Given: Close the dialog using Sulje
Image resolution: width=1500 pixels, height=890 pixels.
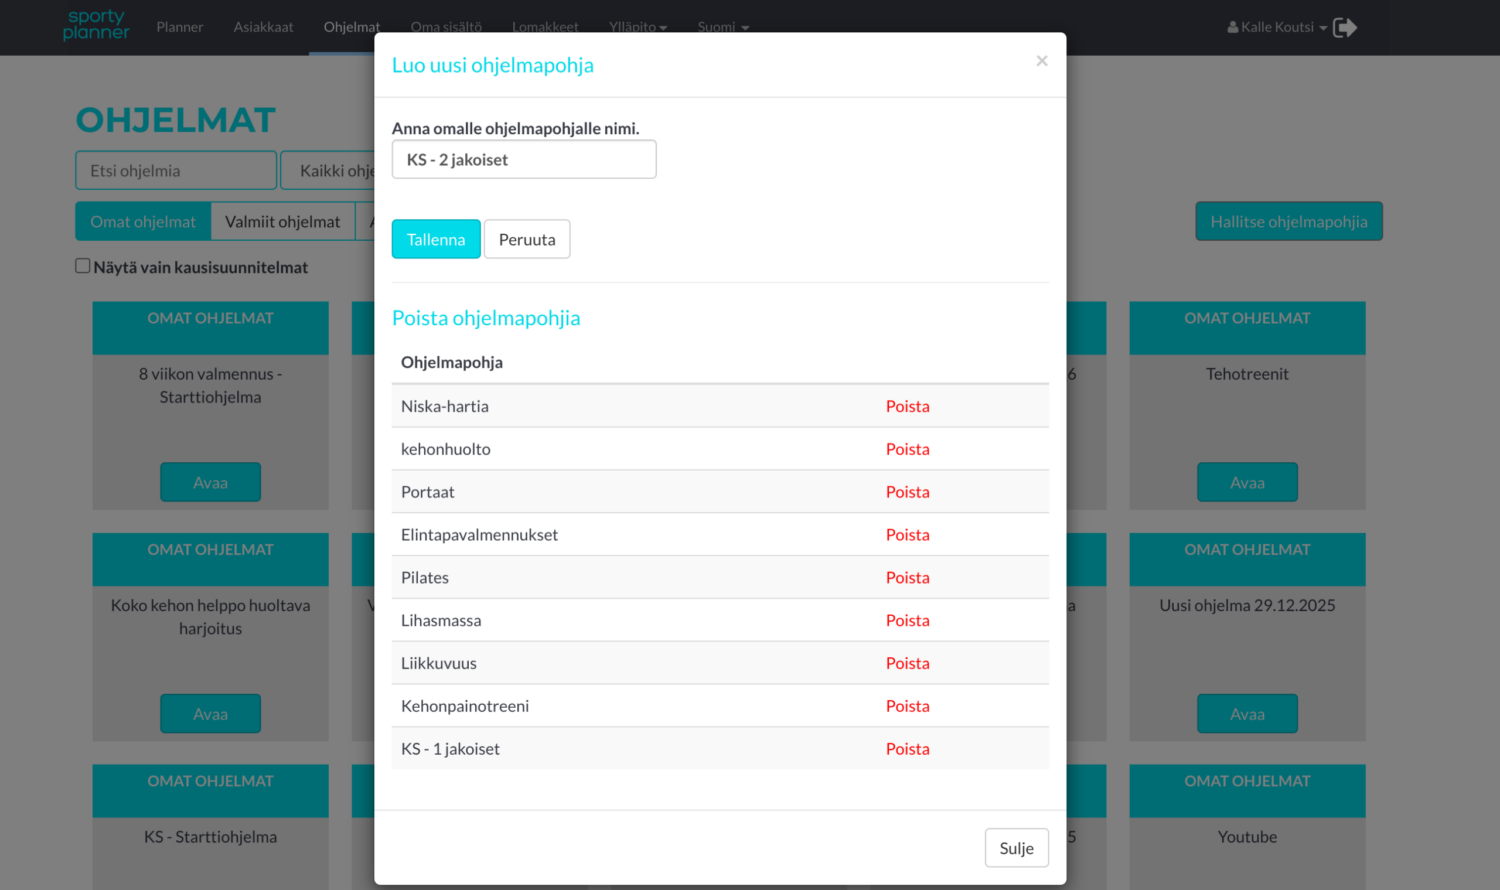Looking at the screenshot, I should coord(1016,847).
